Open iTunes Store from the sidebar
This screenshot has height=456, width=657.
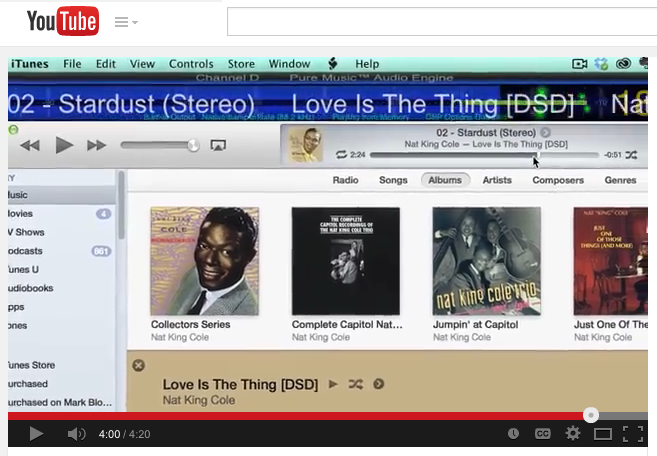click(x=62, y=365)
